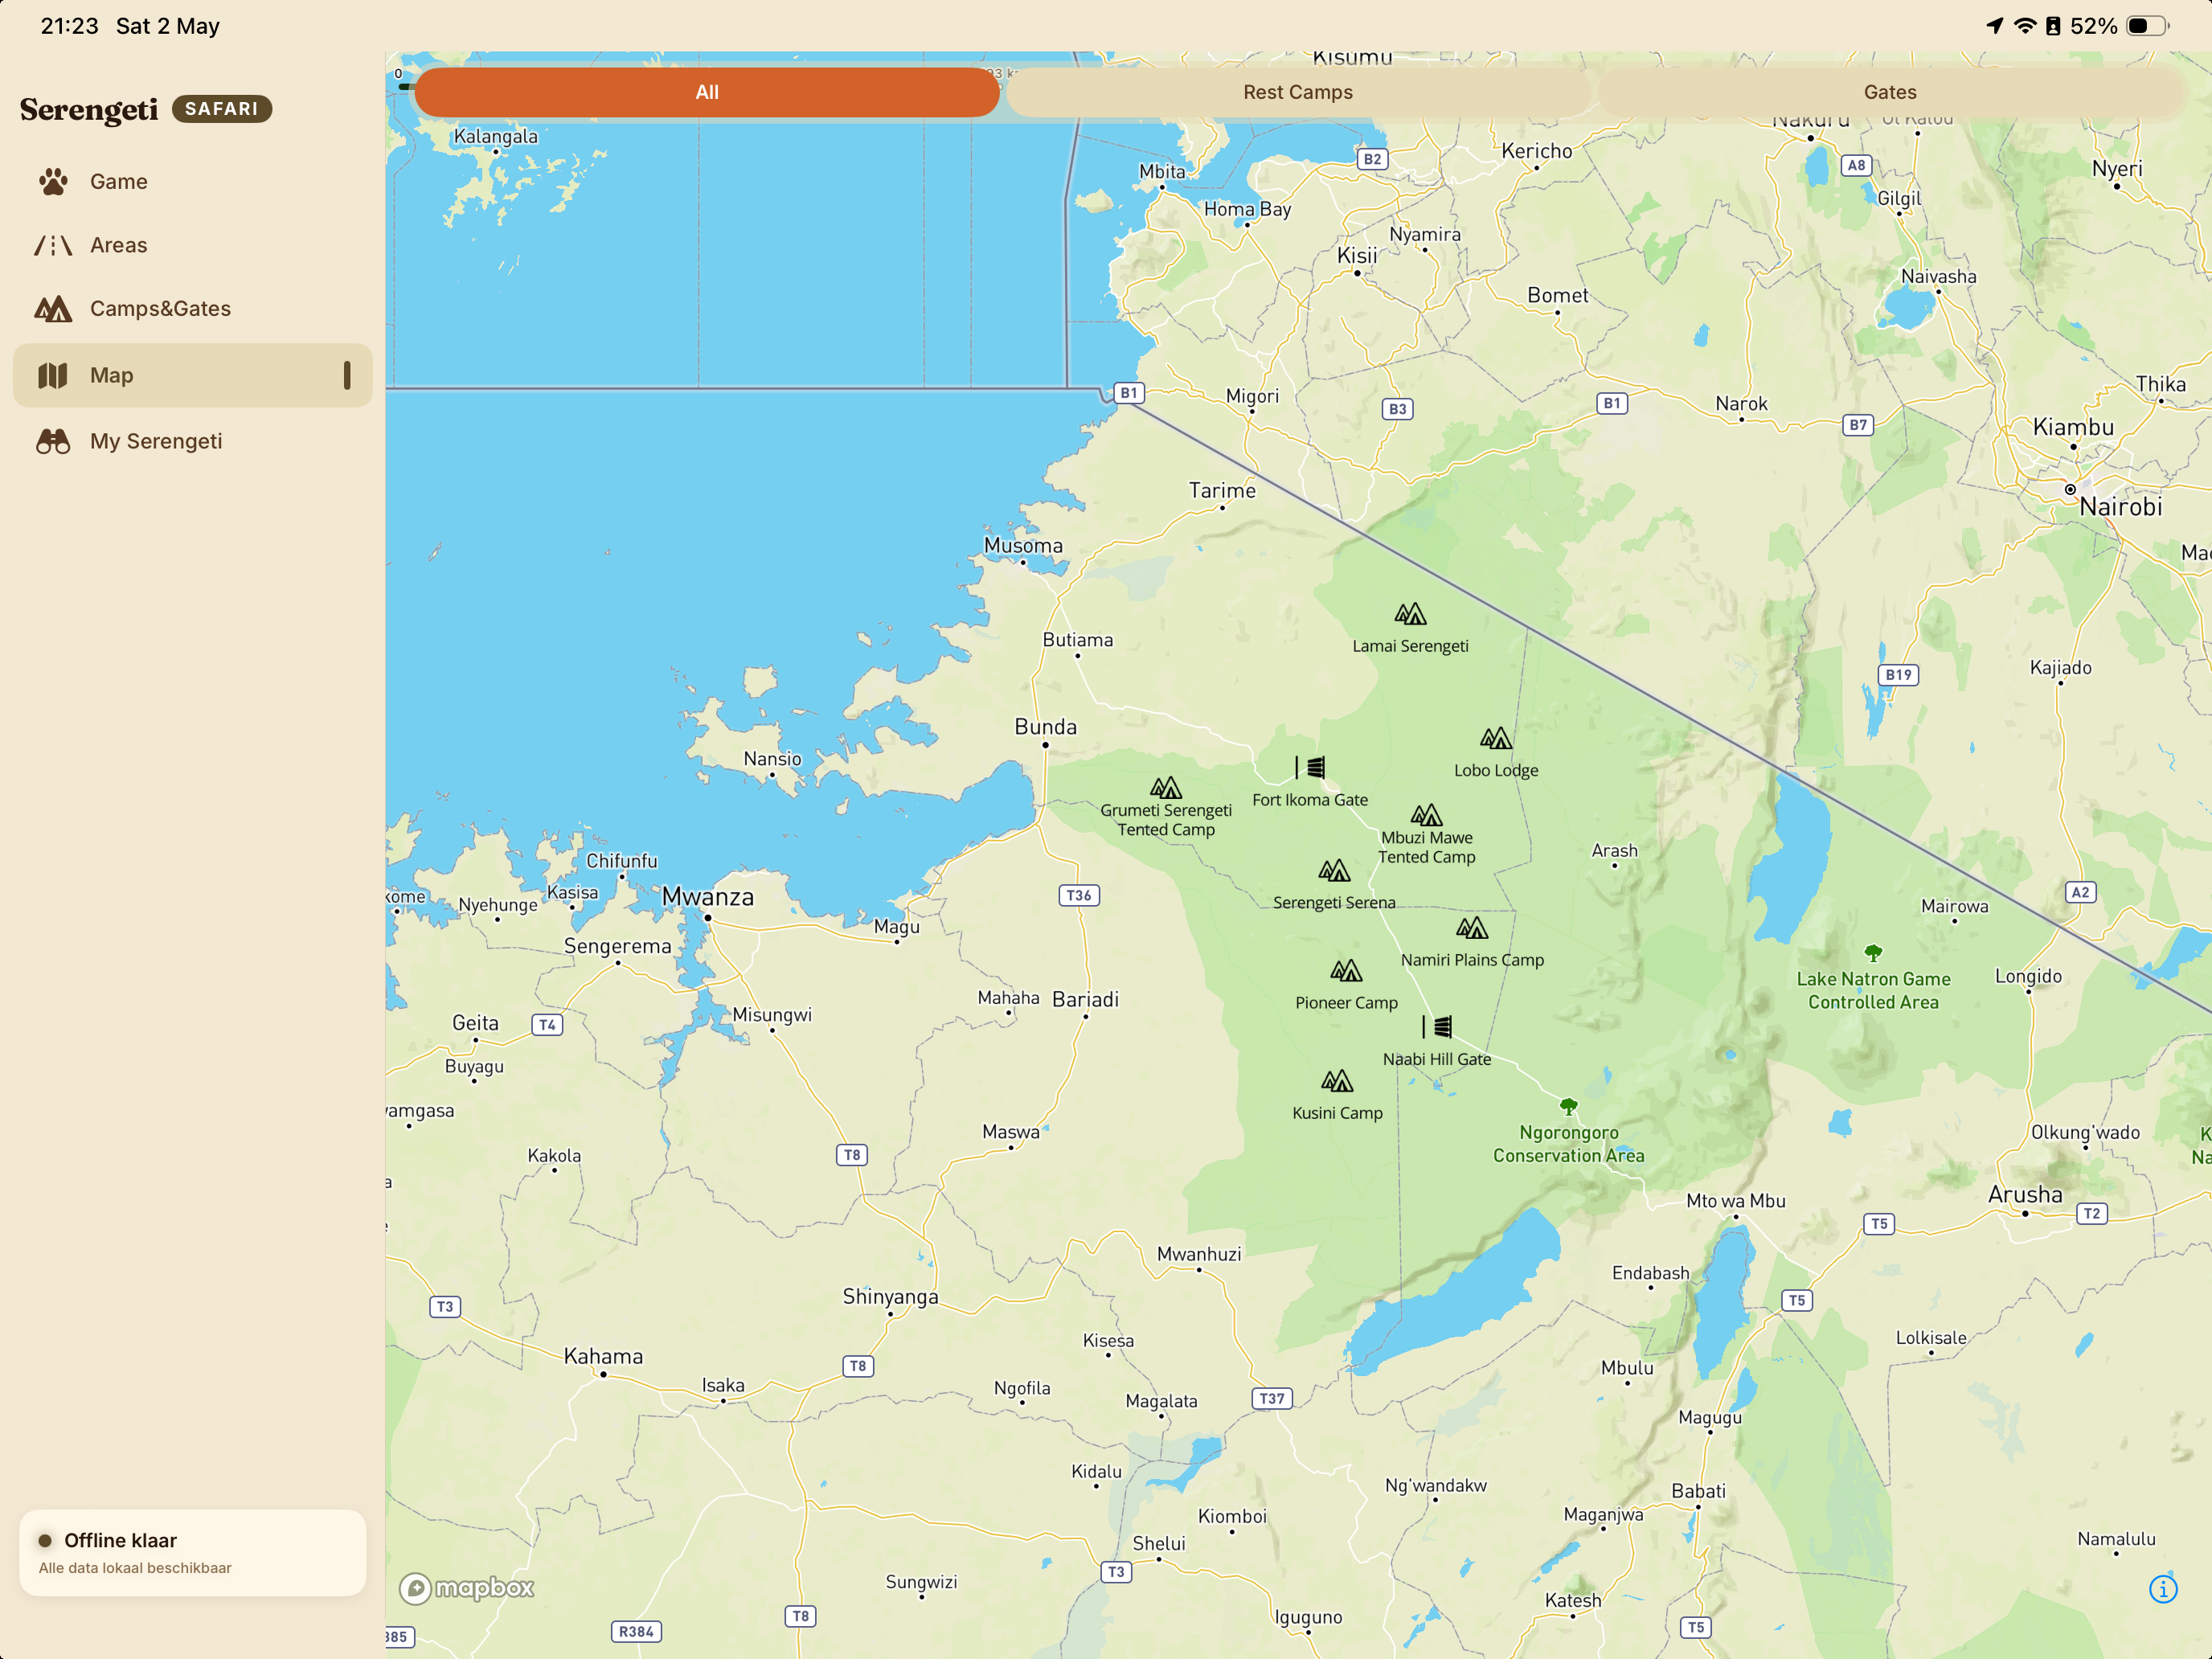The image size is (2212, 1659).
Task: Tap the Serengeti Safari app title
Action: pos(146,109)
